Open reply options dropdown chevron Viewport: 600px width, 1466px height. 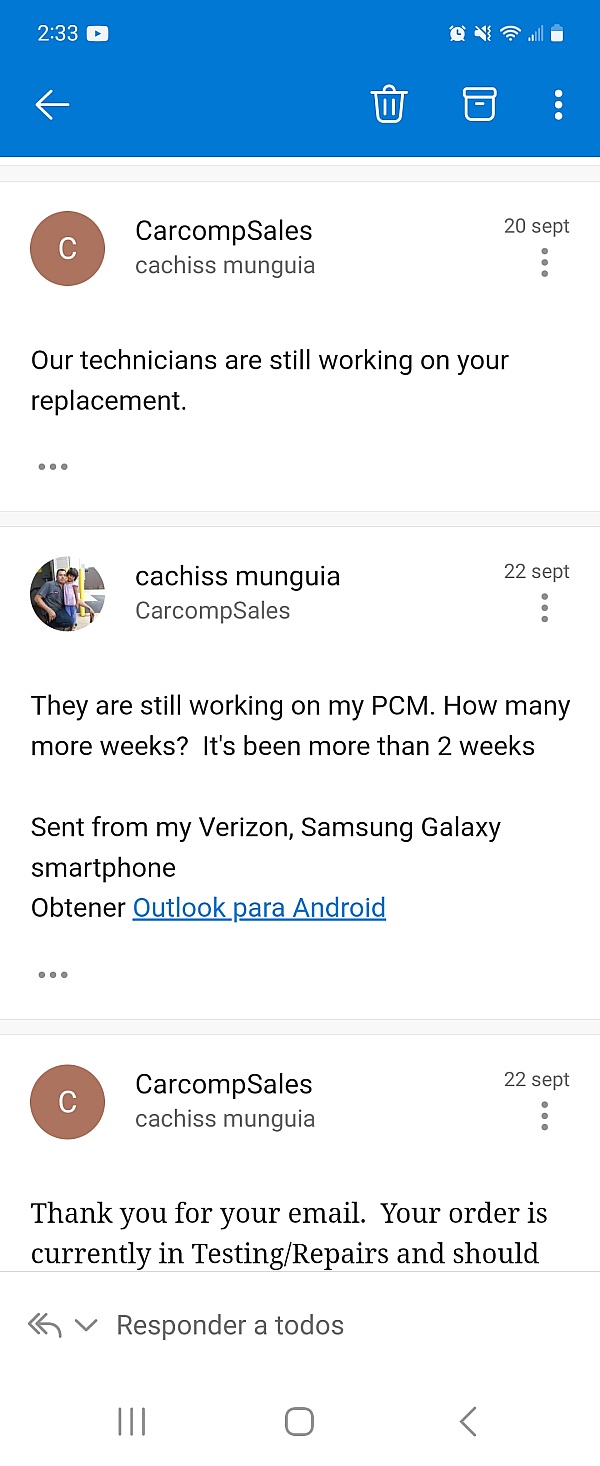tap(86, 1326)
